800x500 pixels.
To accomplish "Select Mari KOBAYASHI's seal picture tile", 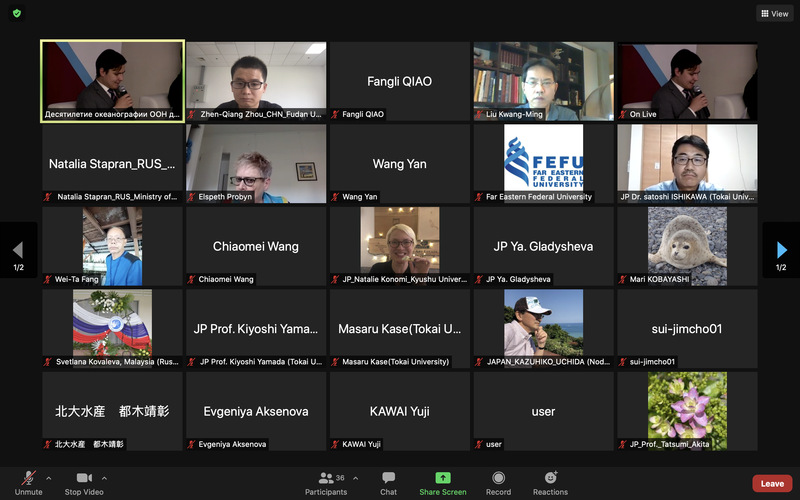I will tap(686, 245).
